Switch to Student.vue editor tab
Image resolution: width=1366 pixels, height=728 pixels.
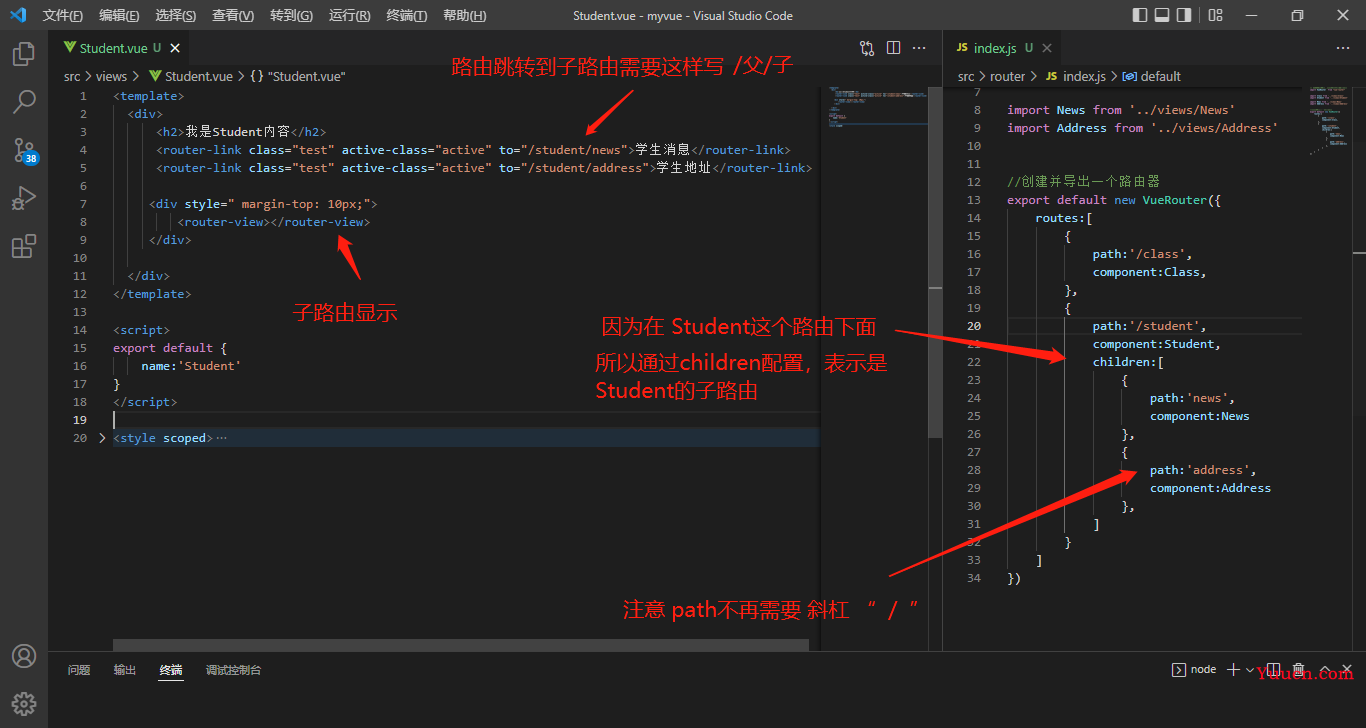pyautogui.click(x=118, y=48)
